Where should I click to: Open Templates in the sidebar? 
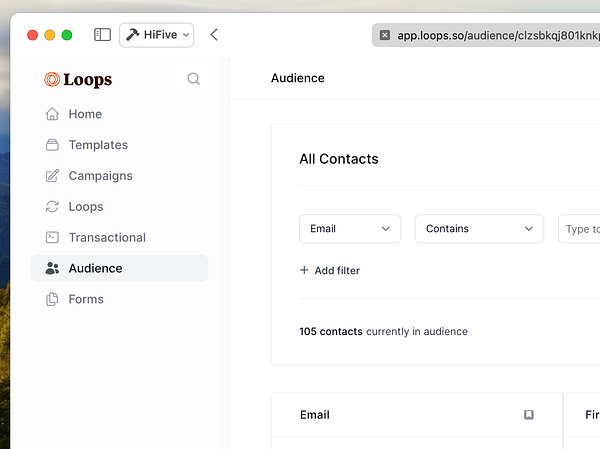coord(98,145)
